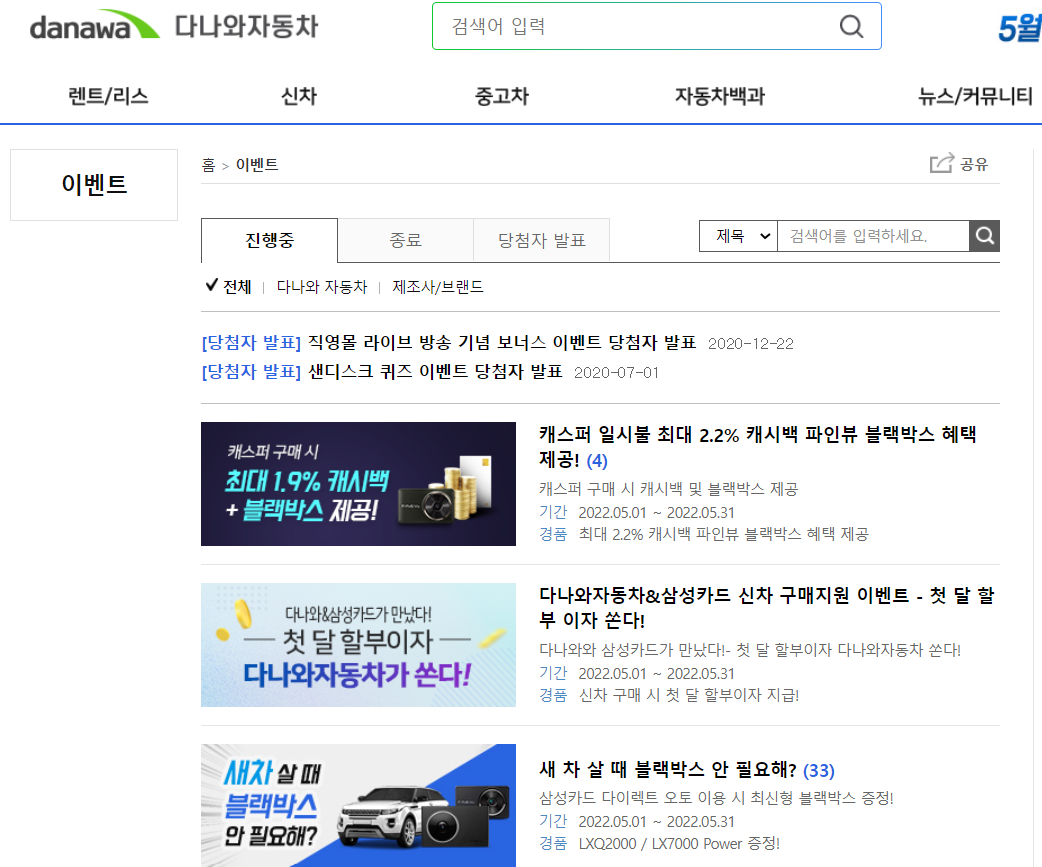Image resolution: width=1042 pixels, height=867 pixels.
Task: Click the date 2020-07-01
Action: point(617,373)
